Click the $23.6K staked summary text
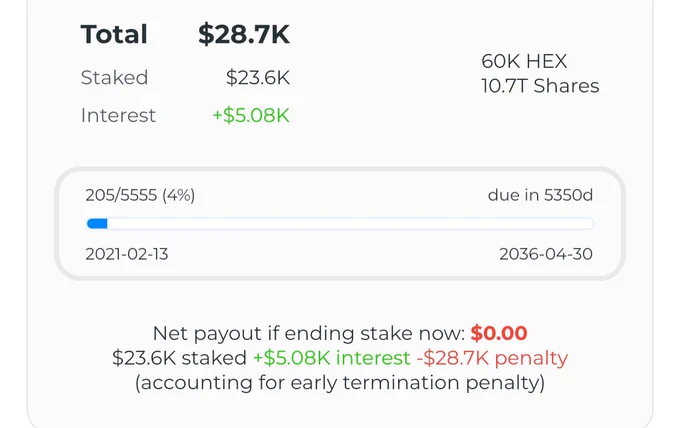The width and height of the screenshot is (680, 428). coord(180,358)
